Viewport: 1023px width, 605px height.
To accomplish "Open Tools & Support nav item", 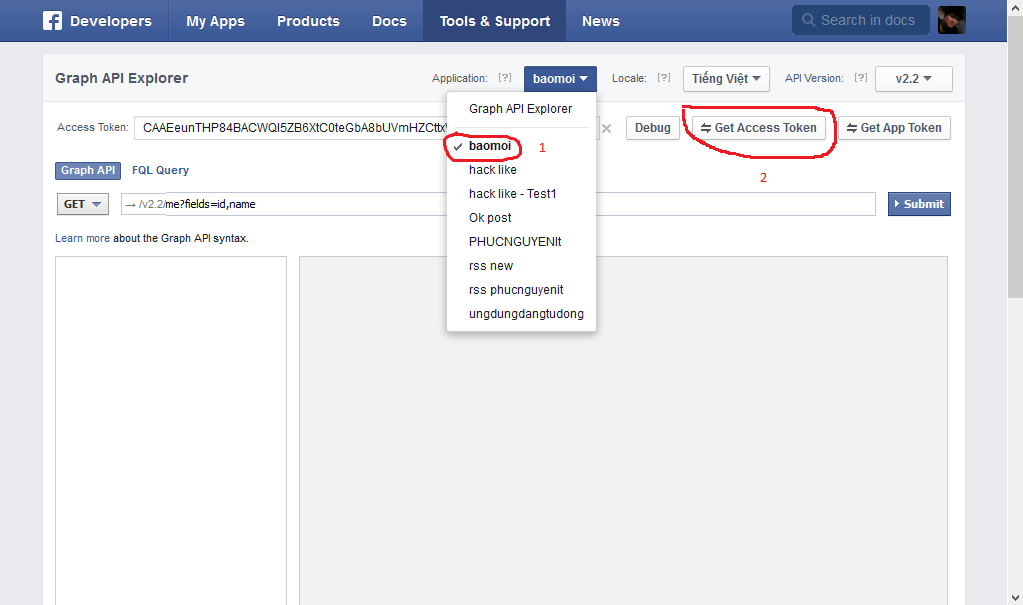I will pos(495,21).
